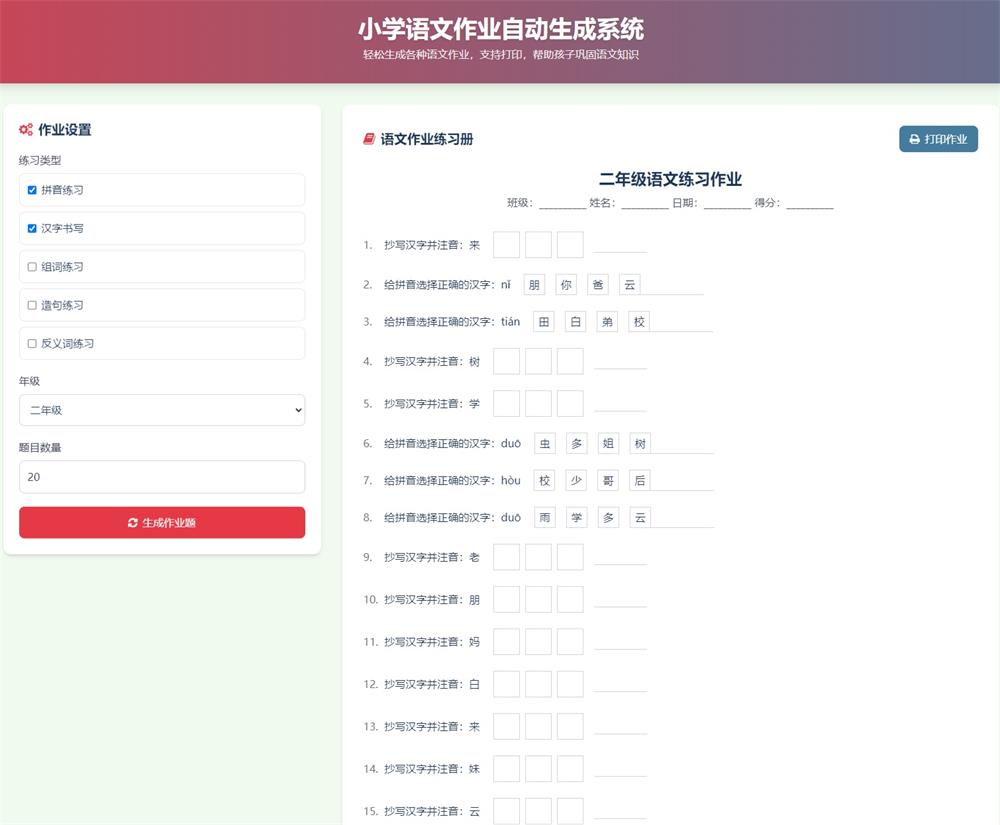1000x825 pixels.
Task: Select option 白 in question 3
Action: click(576, 322)
